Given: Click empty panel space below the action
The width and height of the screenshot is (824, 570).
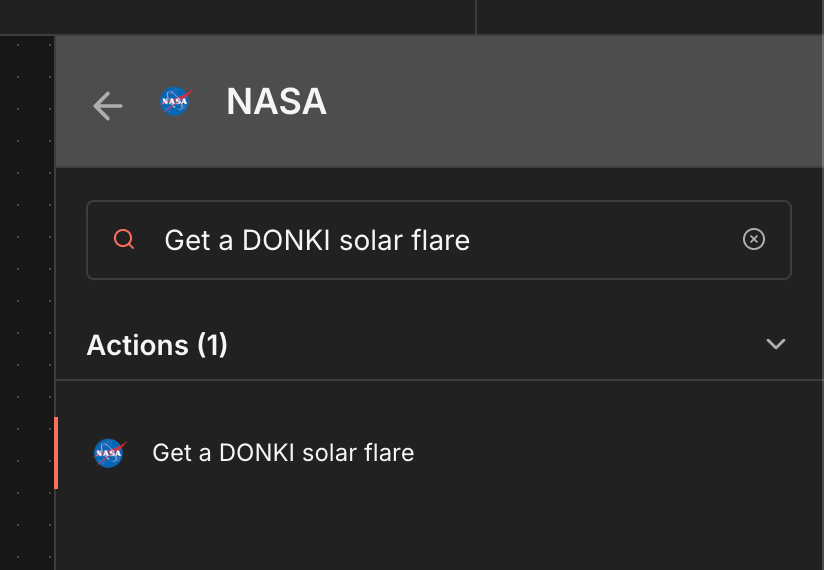Looking at the screenshot, I should (x=438, y=530).
